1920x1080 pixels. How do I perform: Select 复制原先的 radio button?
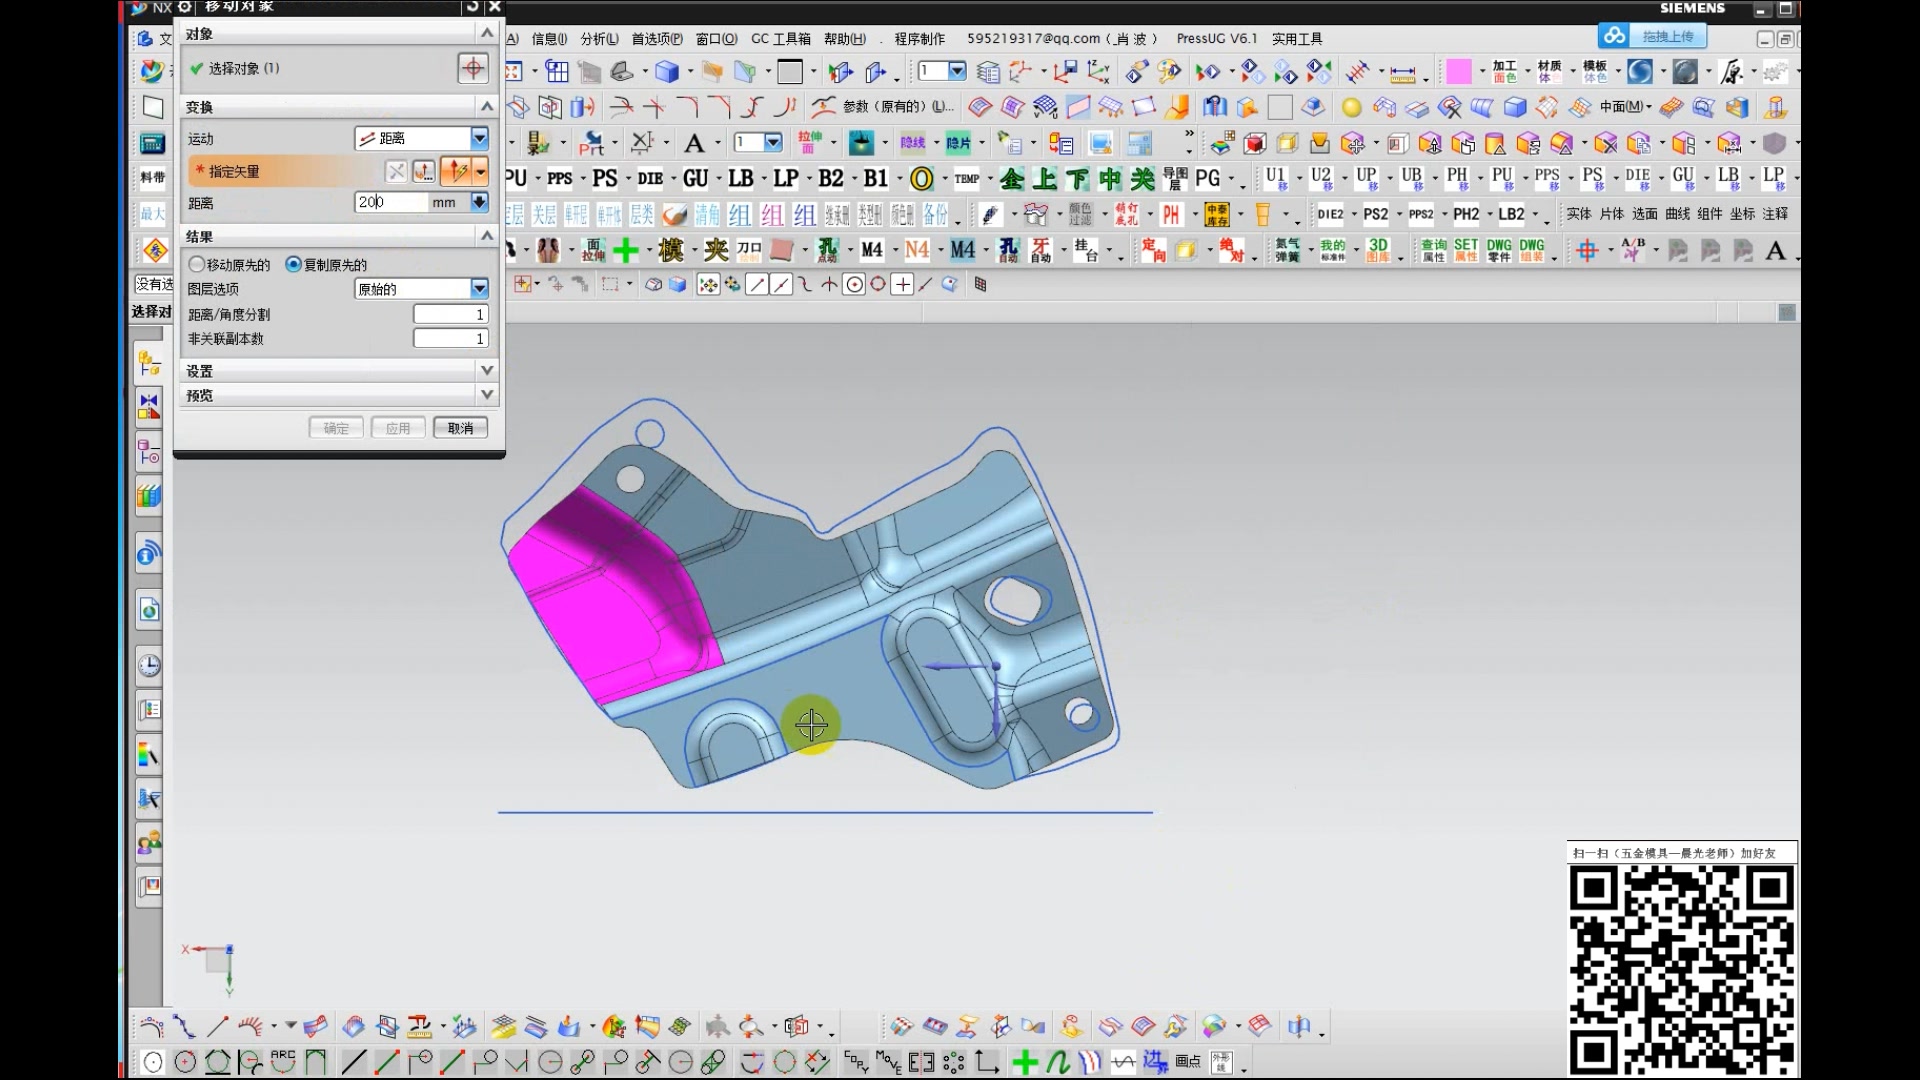pos(293,264)
